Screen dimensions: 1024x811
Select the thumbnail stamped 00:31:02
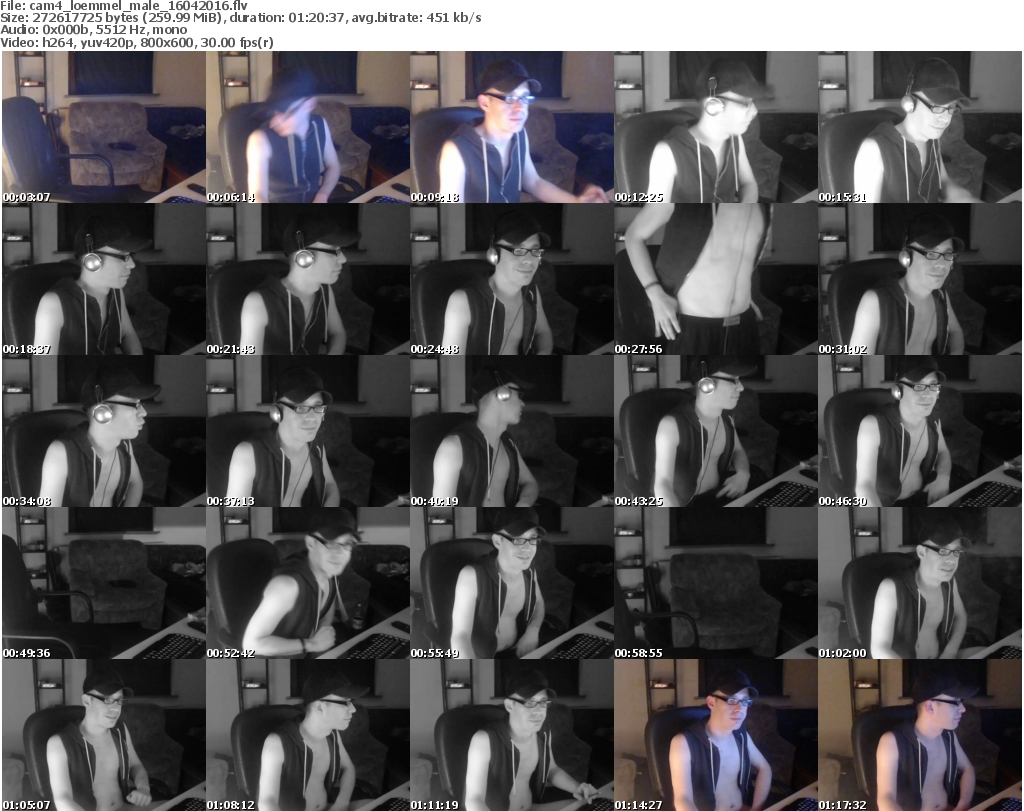(x=920, y=279)
